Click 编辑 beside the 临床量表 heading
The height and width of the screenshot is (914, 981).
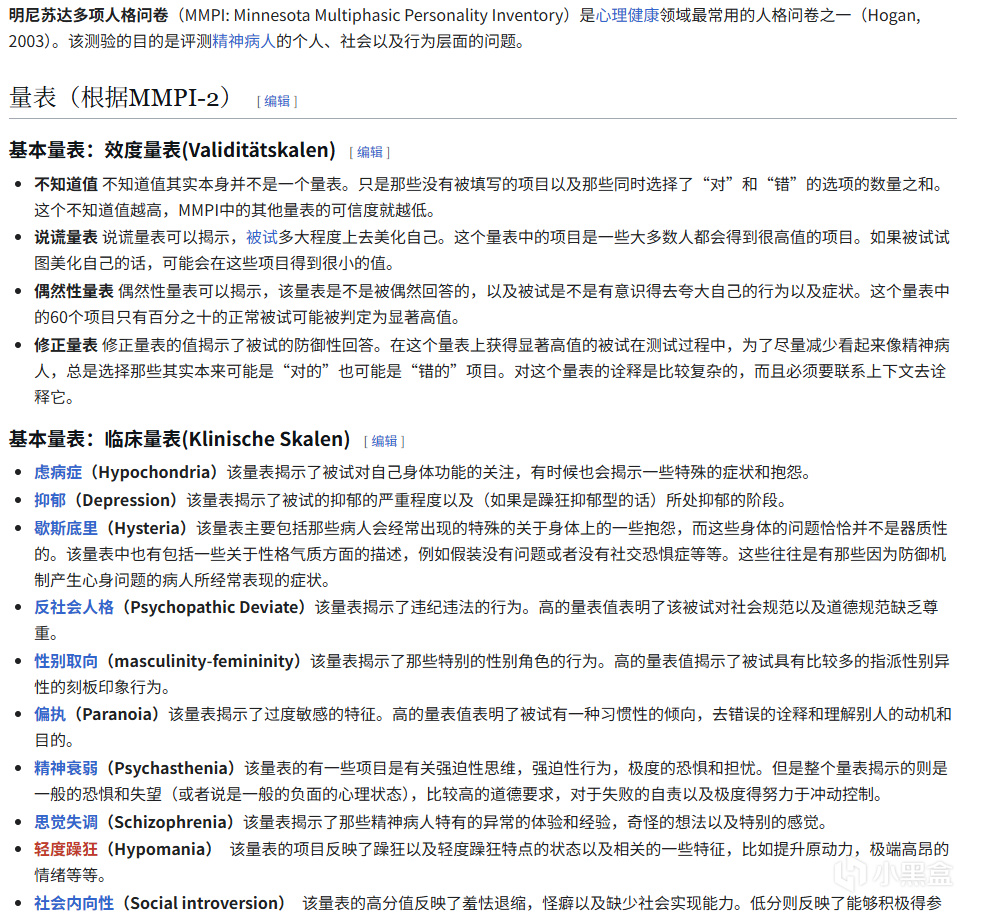click(384, 441)
